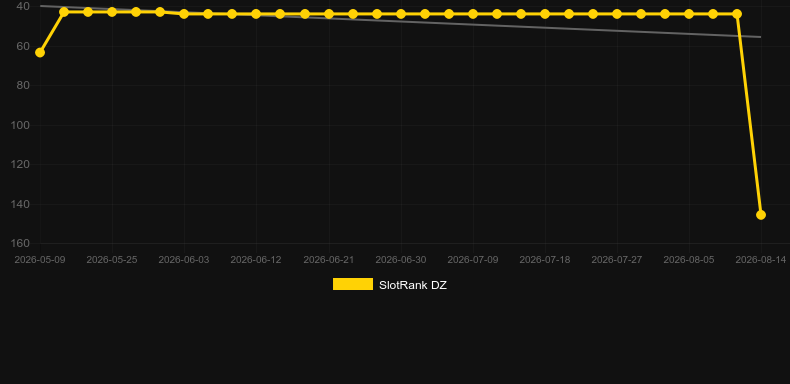
Task: Select the data point above 2026-06-30
Action: tap(401, 14)
